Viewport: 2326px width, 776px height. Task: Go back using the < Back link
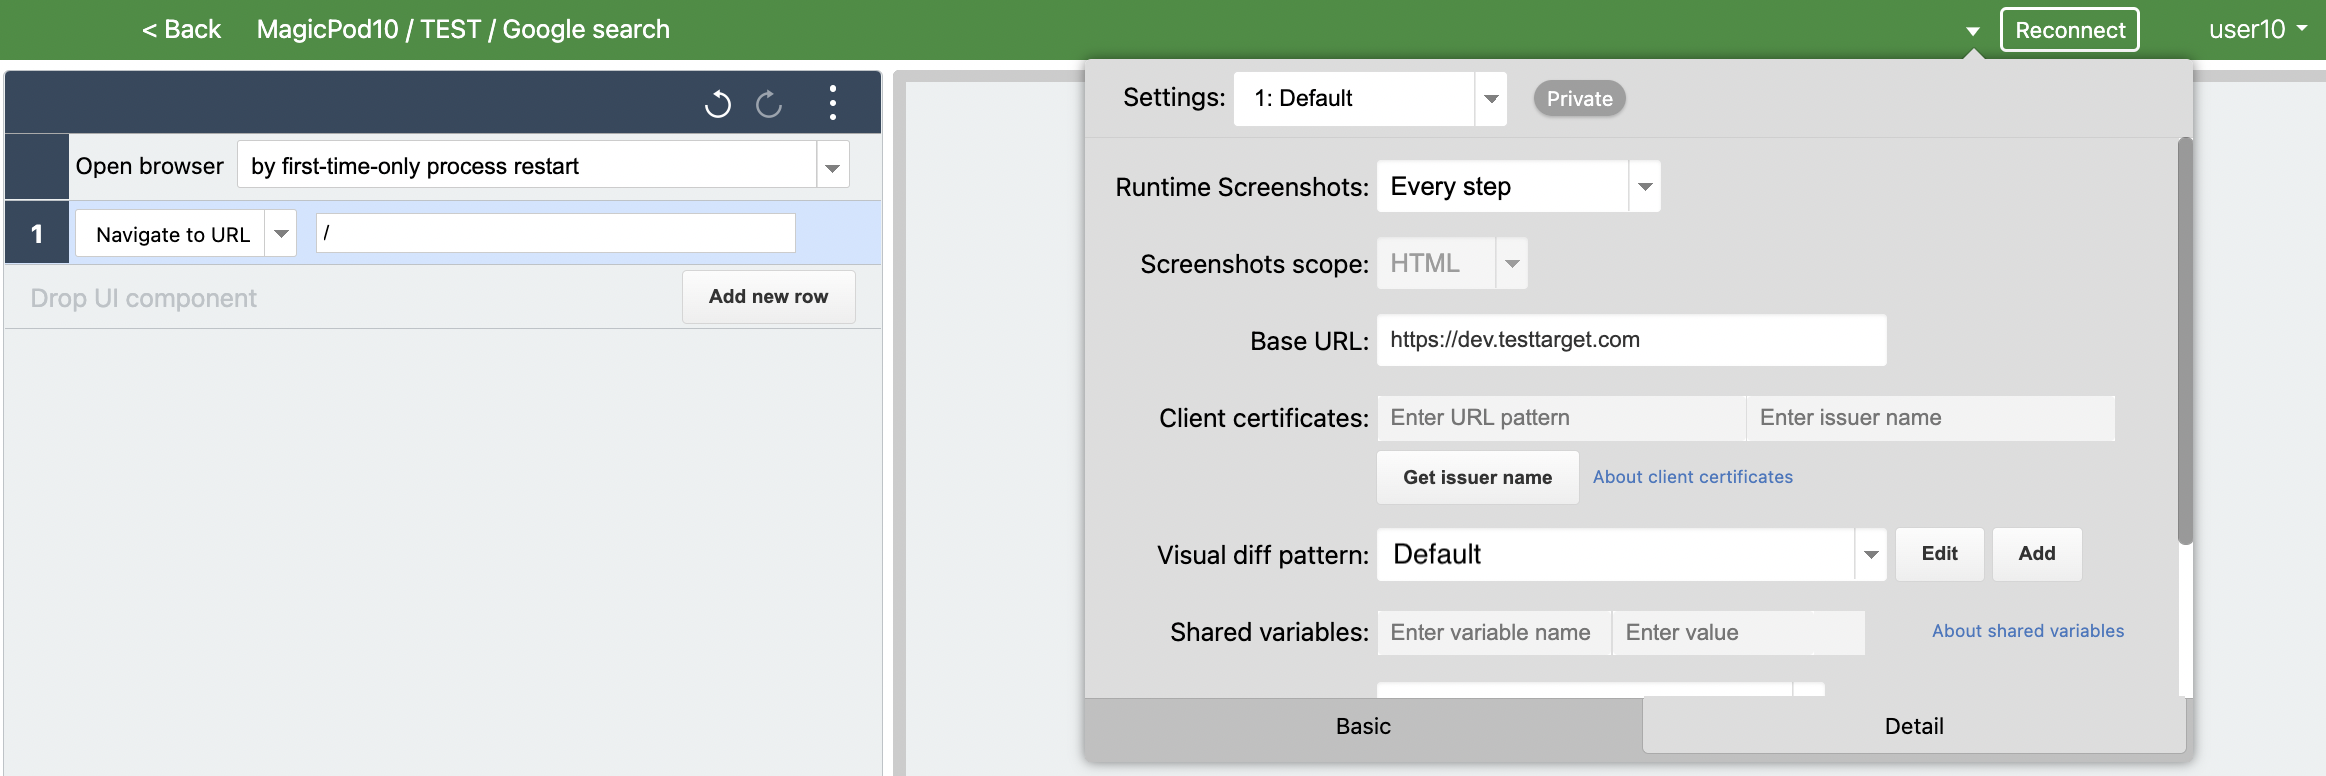[181, 29]
